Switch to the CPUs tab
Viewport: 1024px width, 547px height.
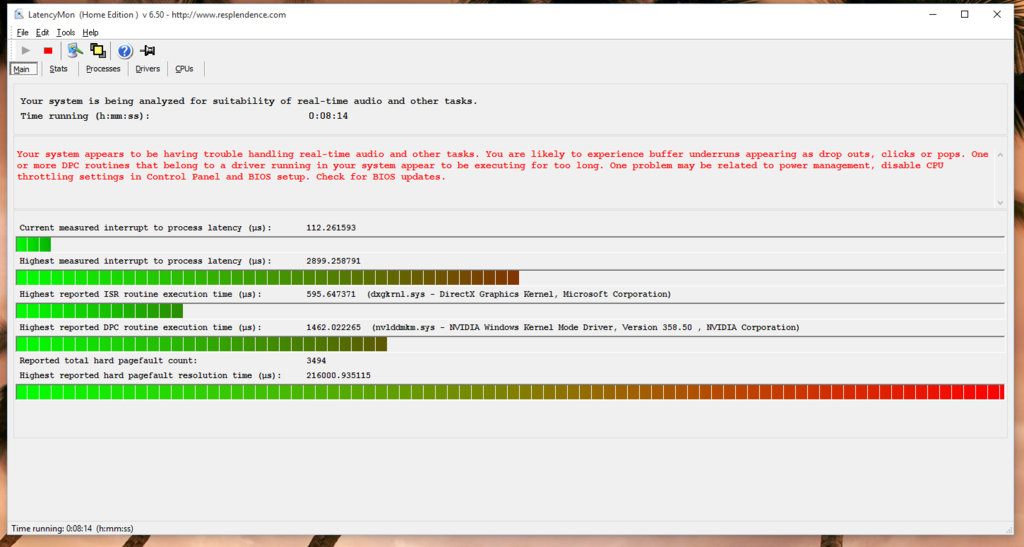tap(185, 69)
